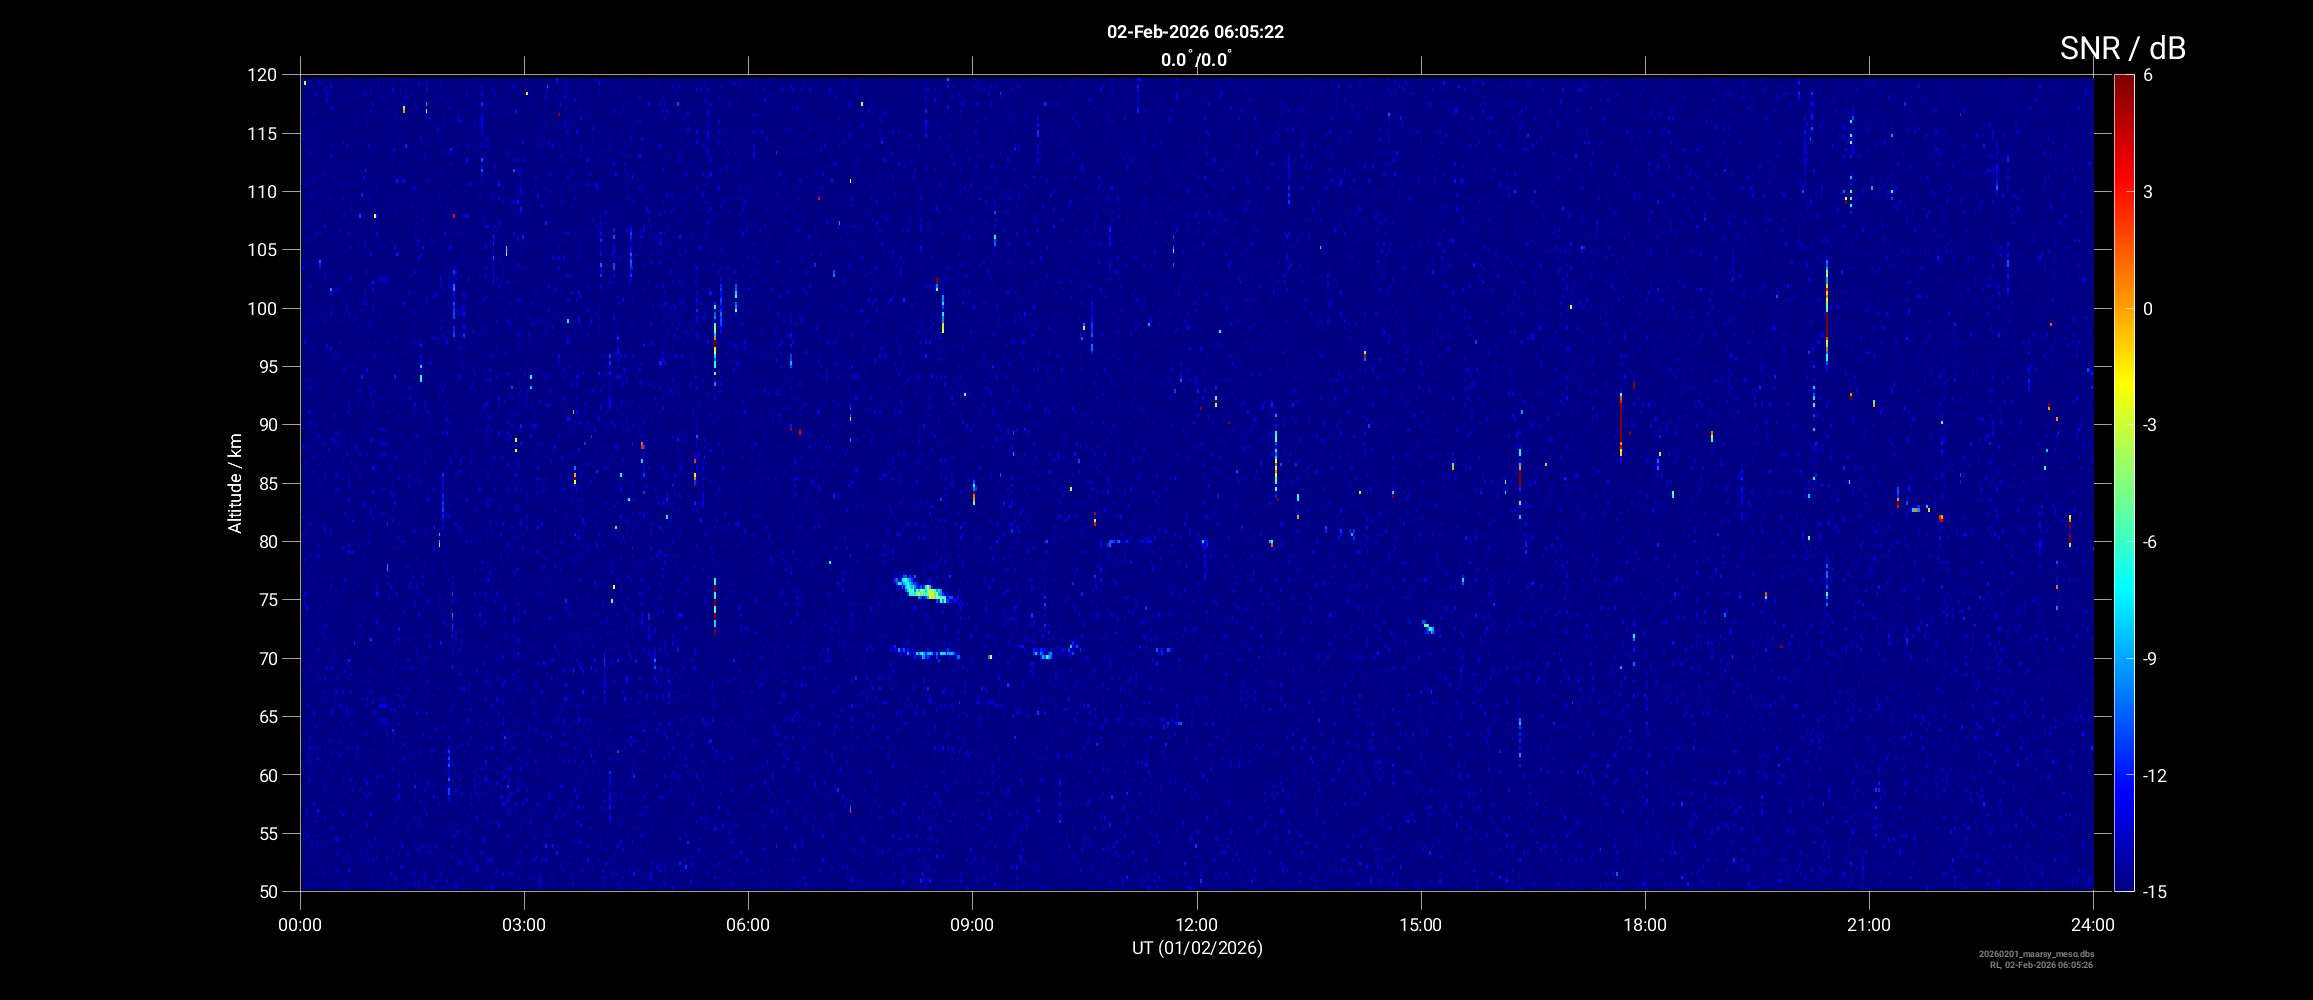This screenshot has height=1000, width=2313.
Task: Click the SNR colorbar gradient strip
Action: pyautogui.click(x=2123, y=480)
